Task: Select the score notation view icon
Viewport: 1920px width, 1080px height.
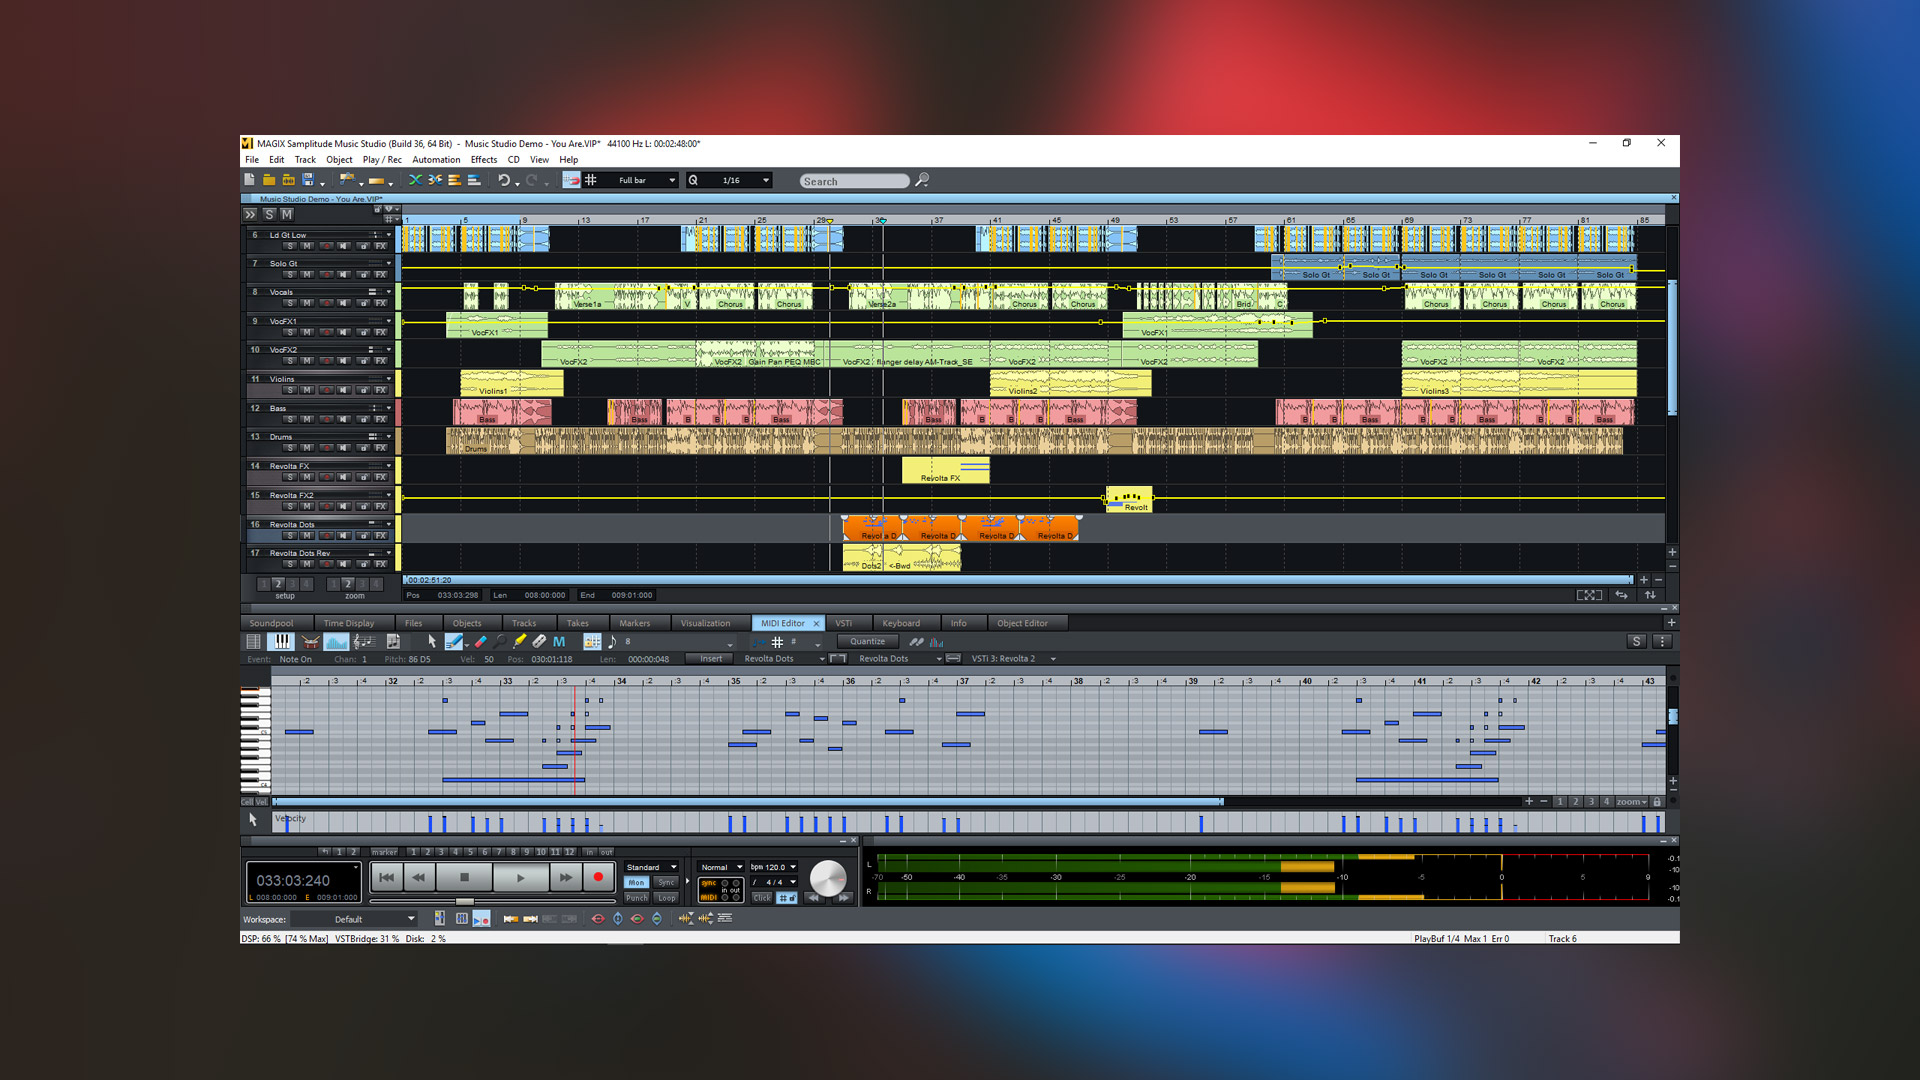Action: coord(365,643)
